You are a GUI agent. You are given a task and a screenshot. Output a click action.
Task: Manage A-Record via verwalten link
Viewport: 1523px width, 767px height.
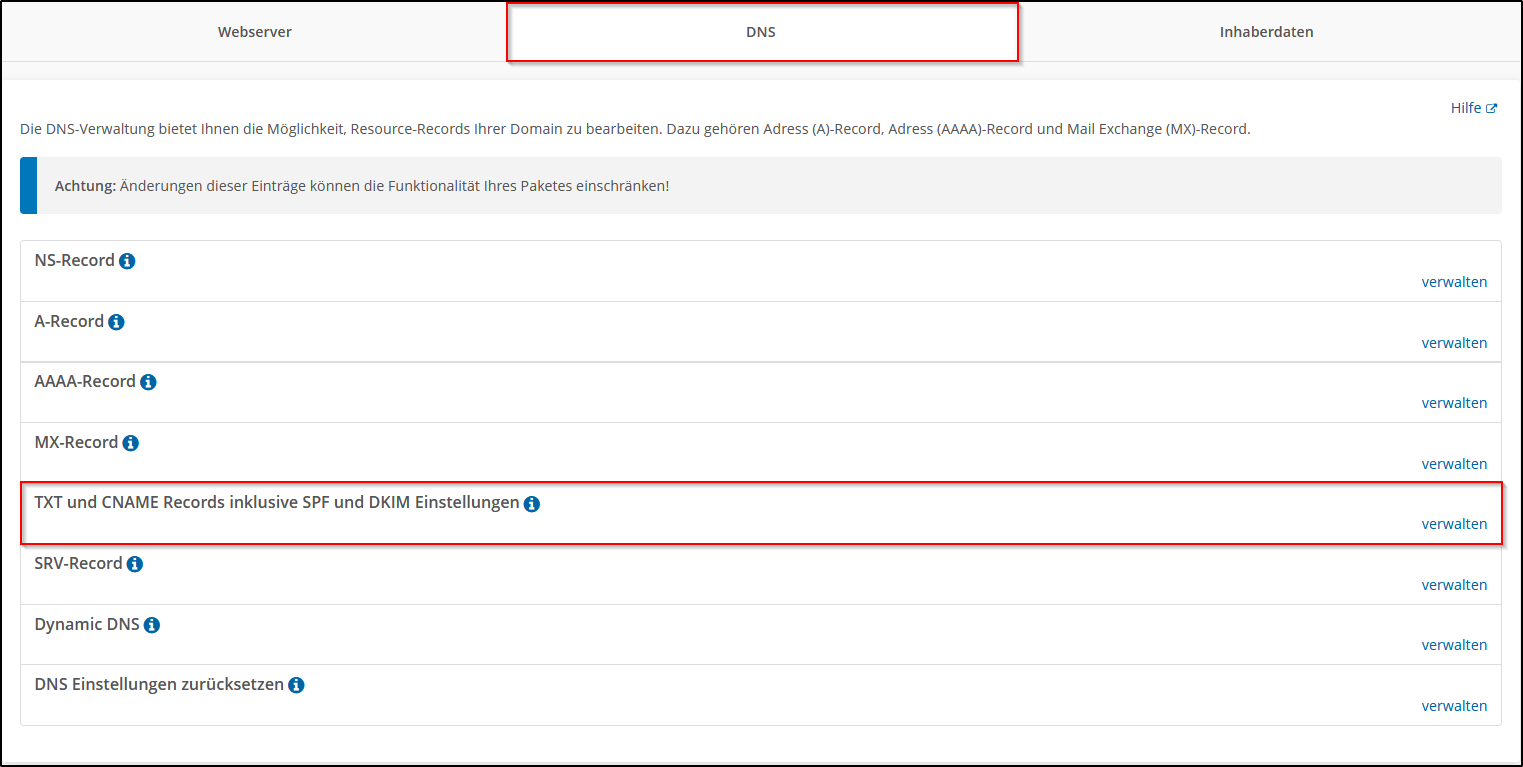(x=1454, y=343)
